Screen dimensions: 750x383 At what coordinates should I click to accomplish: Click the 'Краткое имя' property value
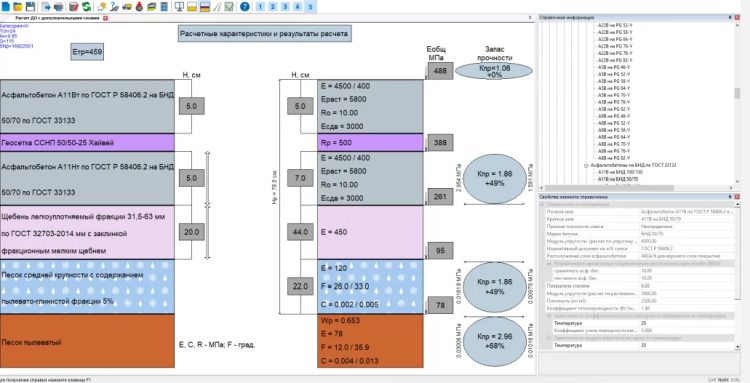pos(686,219)
